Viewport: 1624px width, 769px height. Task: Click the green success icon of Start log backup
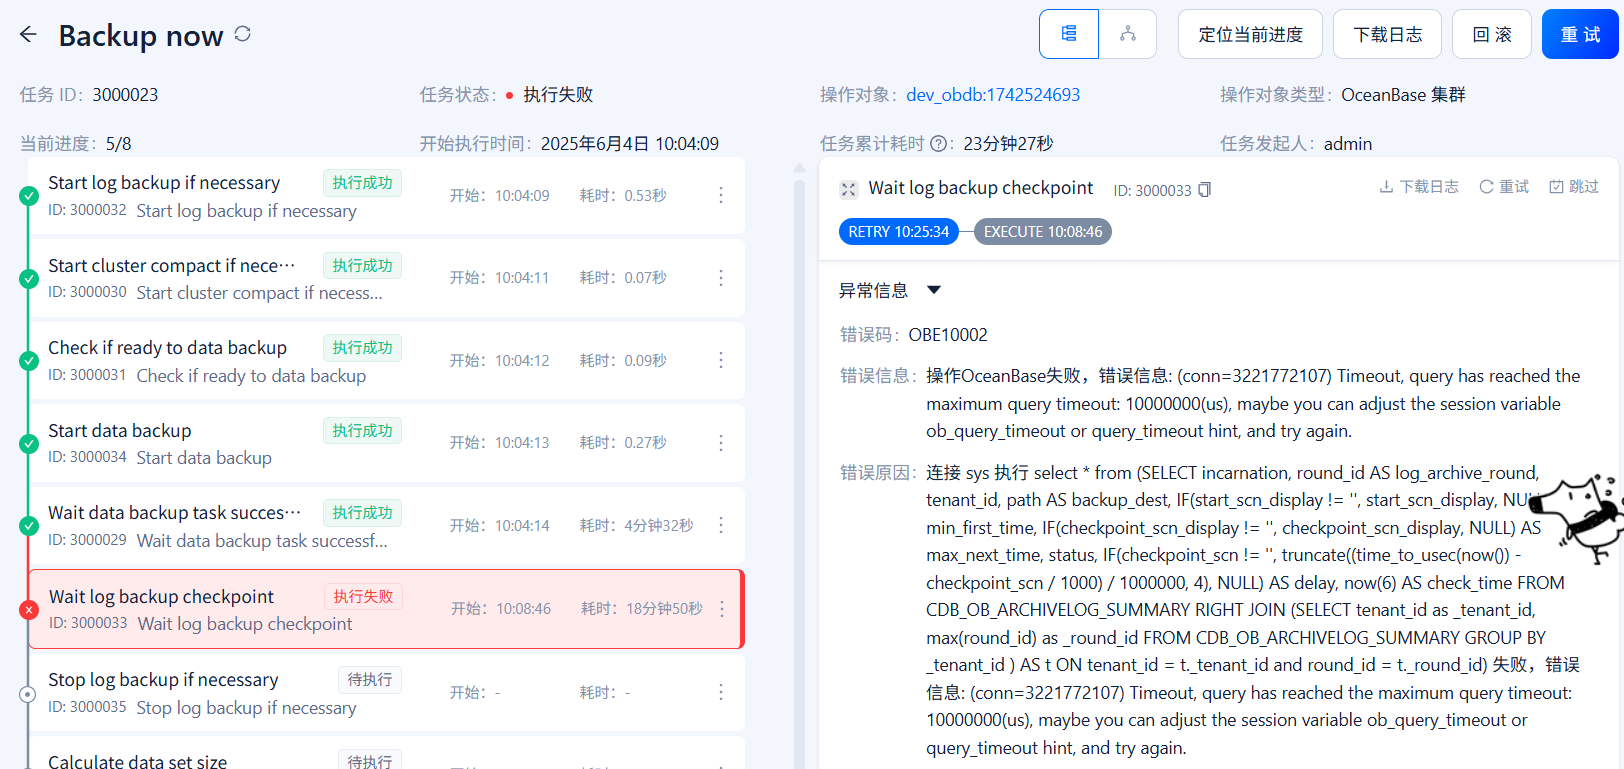[x=29, y=196]
